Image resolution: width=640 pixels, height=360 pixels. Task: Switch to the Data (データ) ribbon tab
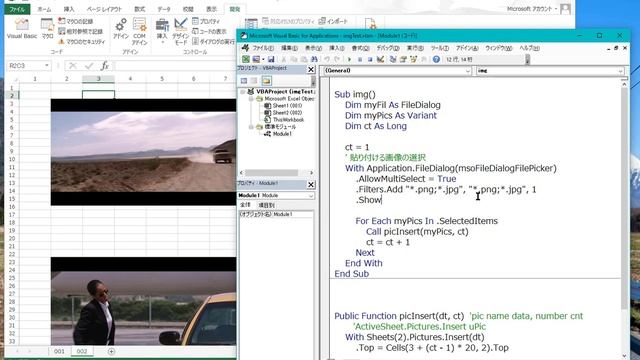click(164, 9)
